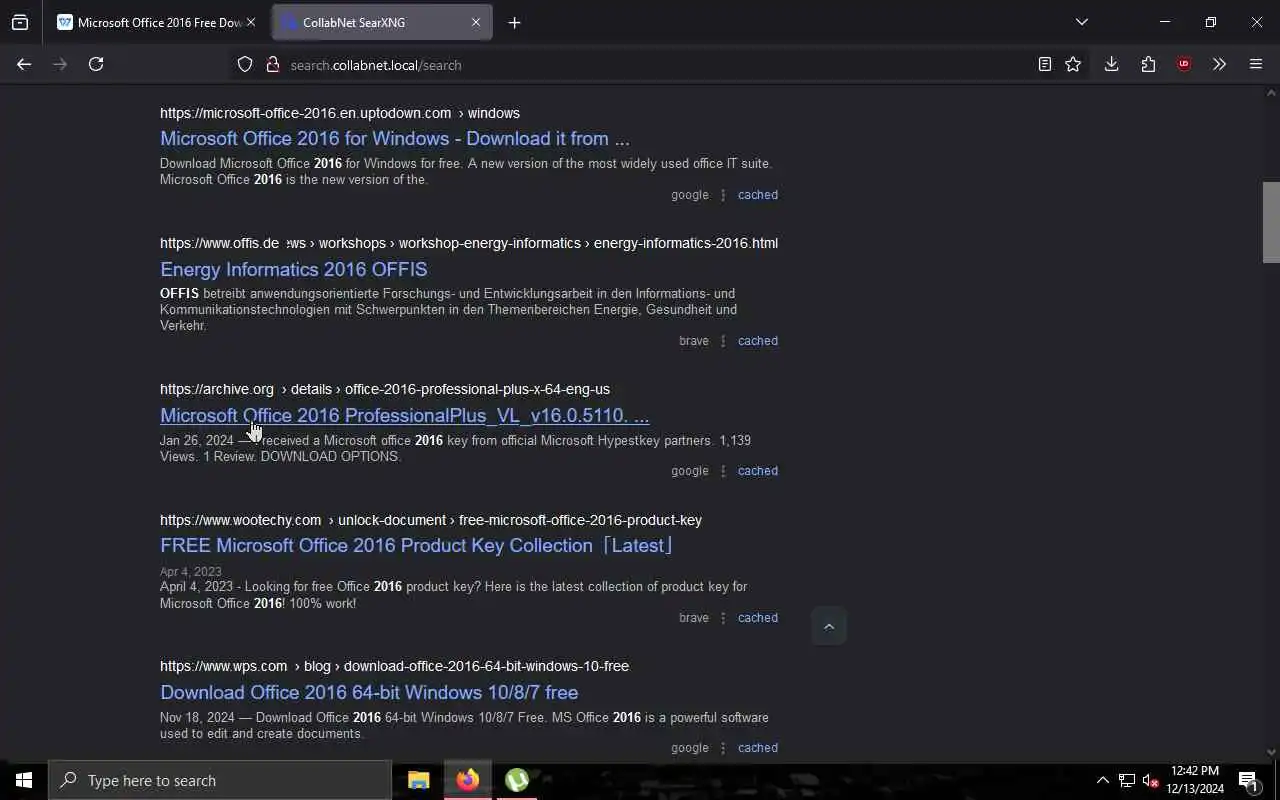Open the uBlock Origin extension
The height and width of the screenshot is (800, 1280).
coord(1184,64)
